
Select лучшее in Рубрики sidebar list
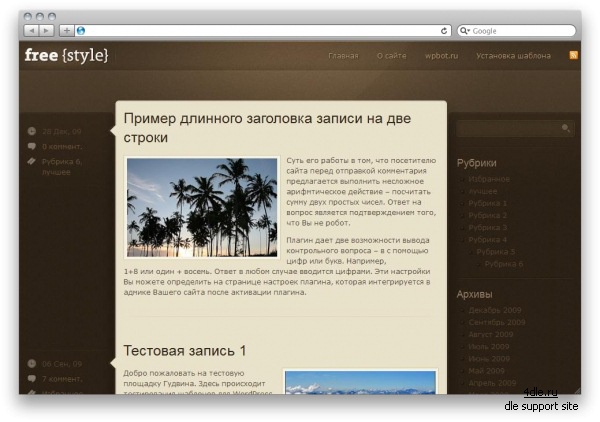click(x=483, y=191)
